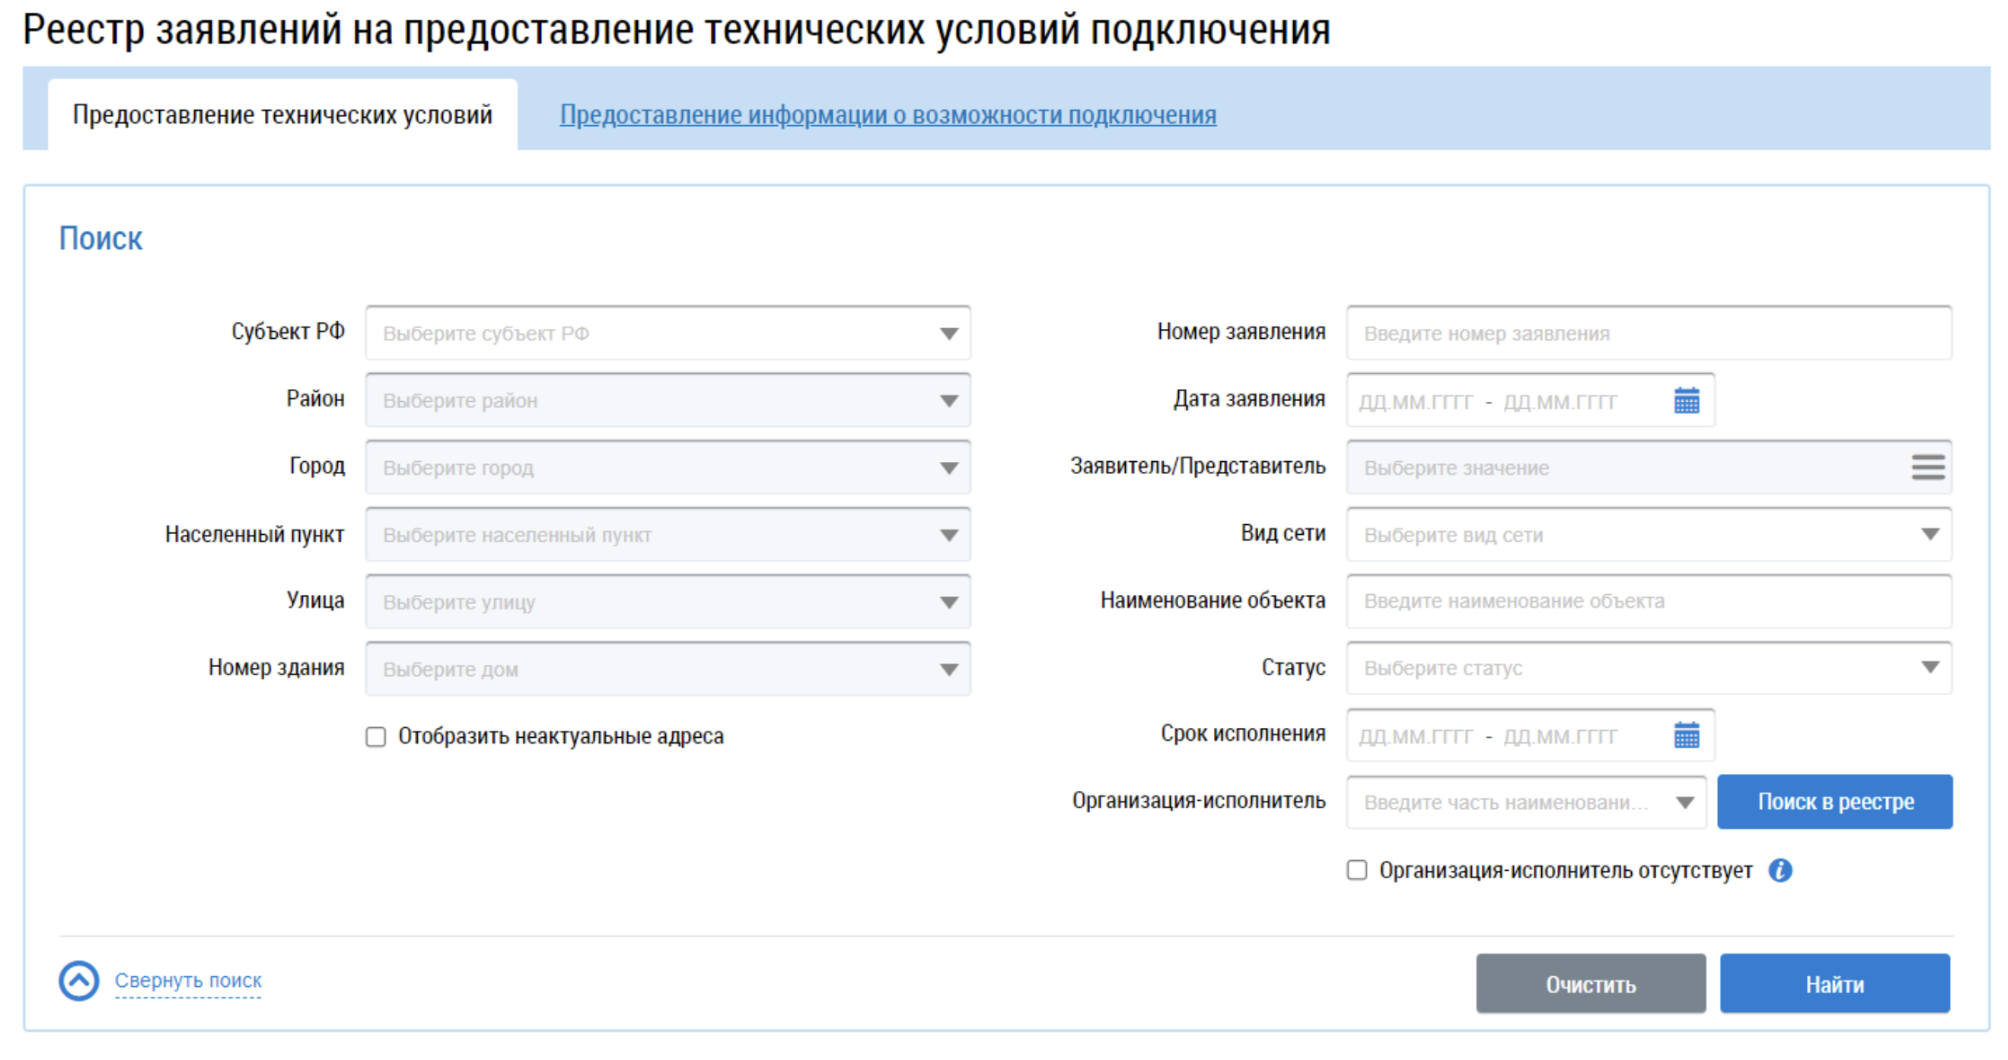Click info icon beside Организация-исполнитель отсутствует
The width and height of the screenshot is (2008, 1060).
coord(1780,871)
